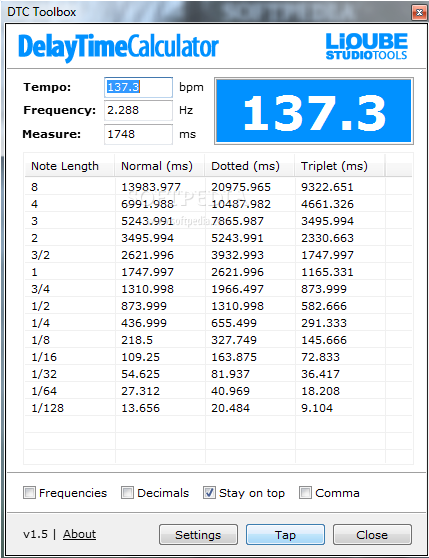Select the triplet value 2330.663

(x=327, y=238)
